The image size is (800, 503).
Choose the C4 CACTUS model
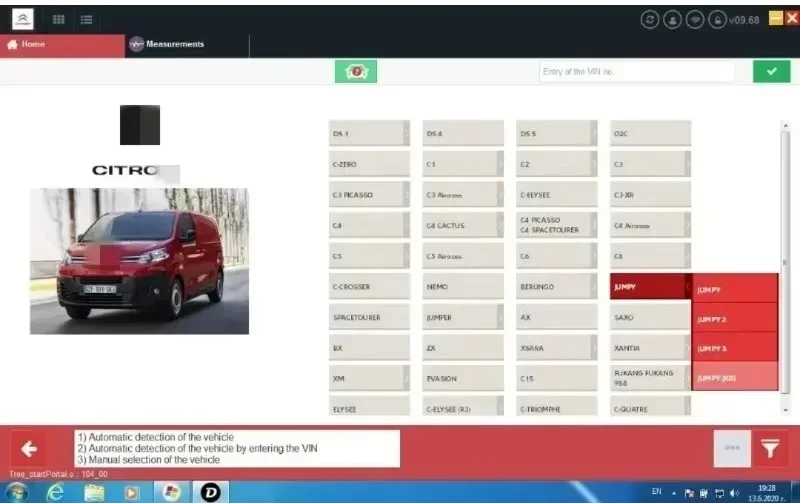(x=463, y=225)
